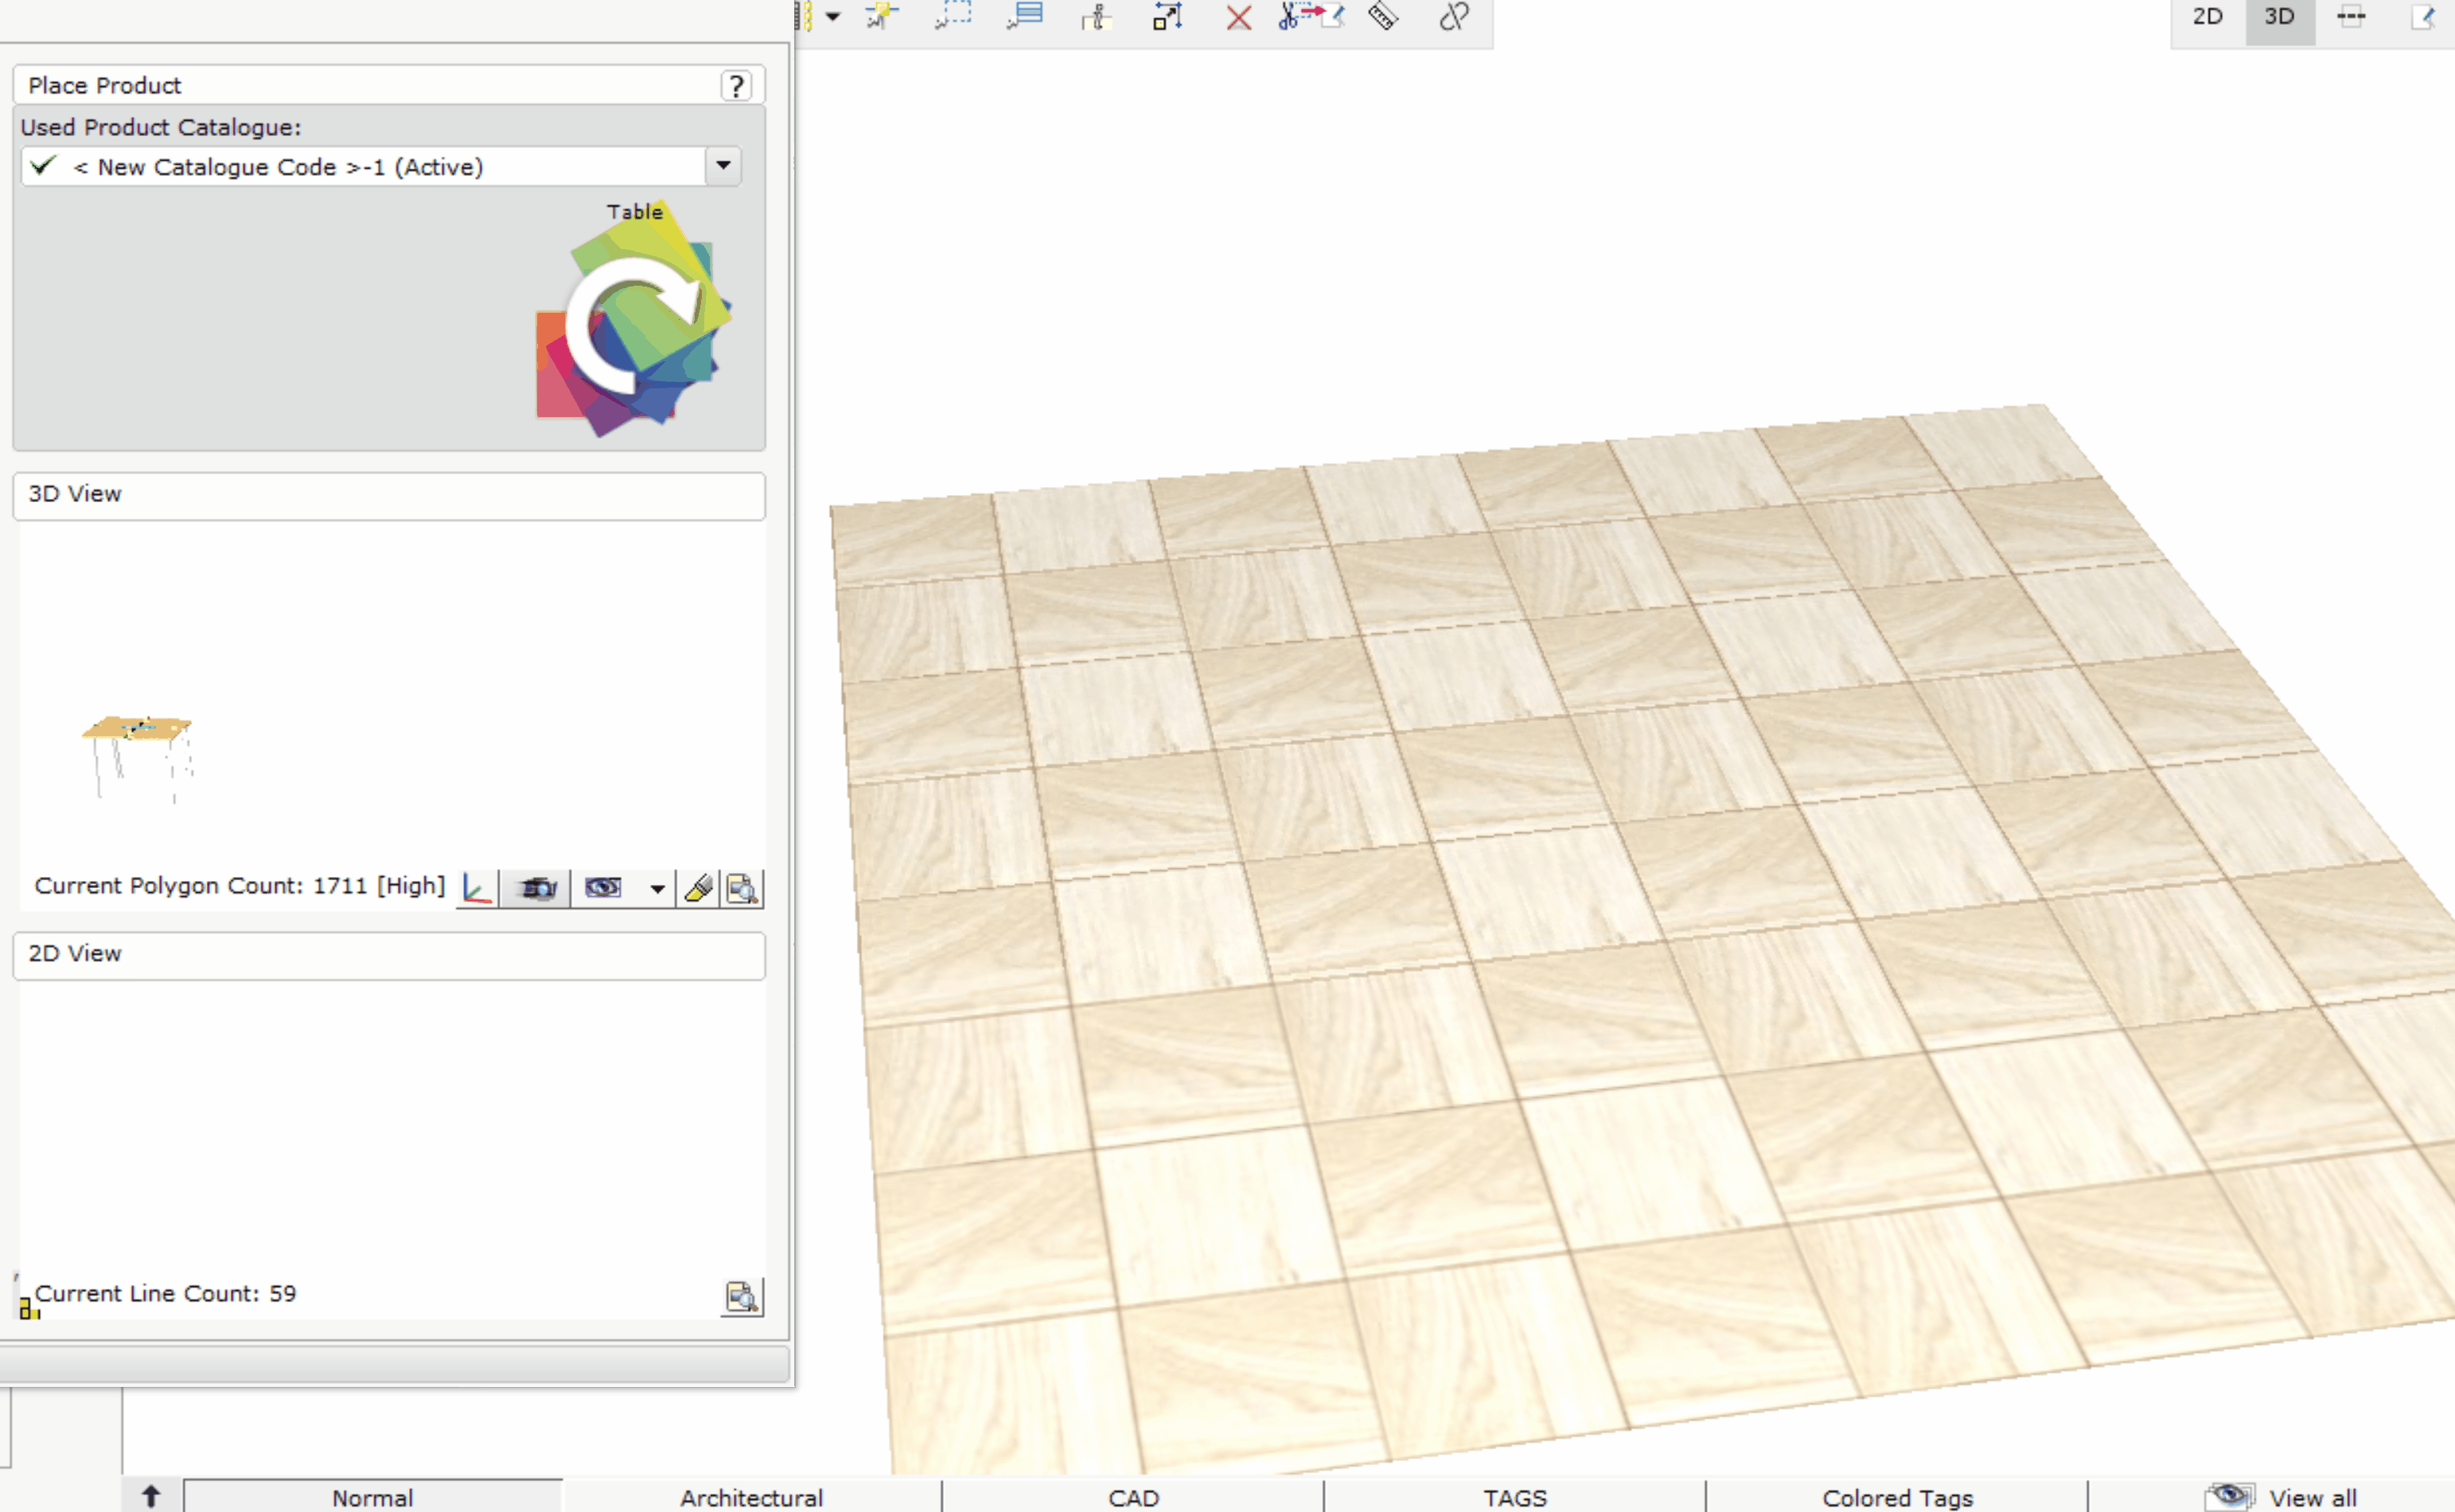Click the Current Polygon Count text
The width and height of the screenshot is (2455, 1512).
point(239,886)
